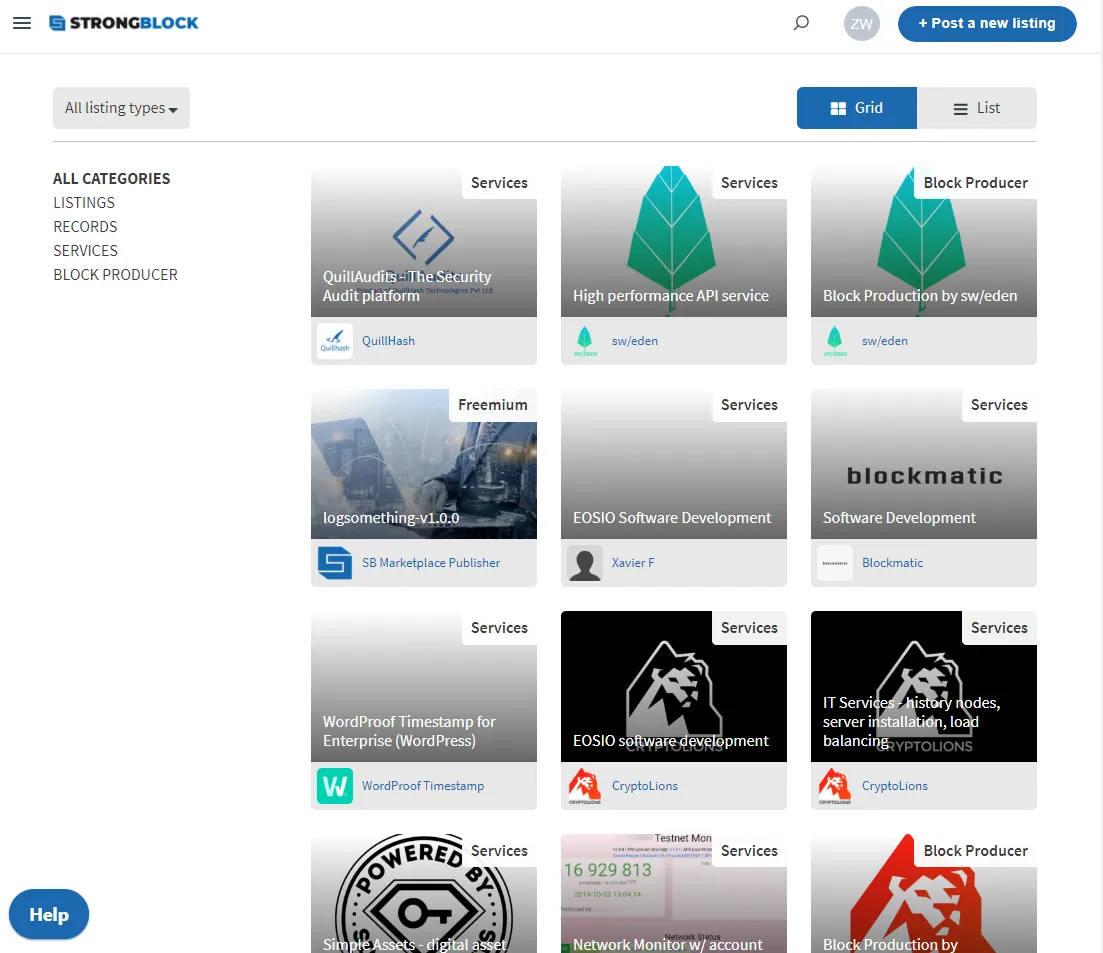Screen dimensions: 1103x953
Task: Click WordProof Timestamp author link
Action: point(422,786)
